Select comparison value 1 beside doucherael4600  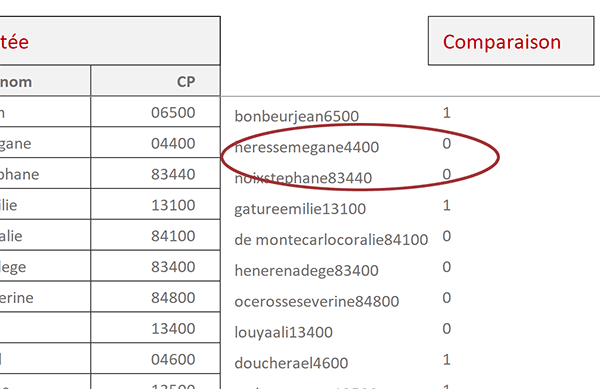pyautogui.click(x=447, y=360)
